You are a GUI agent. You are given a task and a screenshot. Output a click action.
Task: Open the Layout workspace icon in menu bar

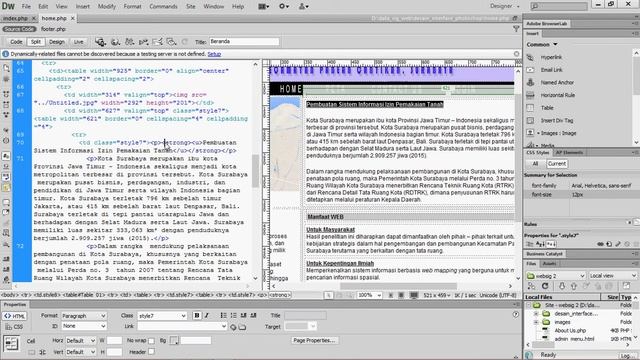click(x=264, y=6)
